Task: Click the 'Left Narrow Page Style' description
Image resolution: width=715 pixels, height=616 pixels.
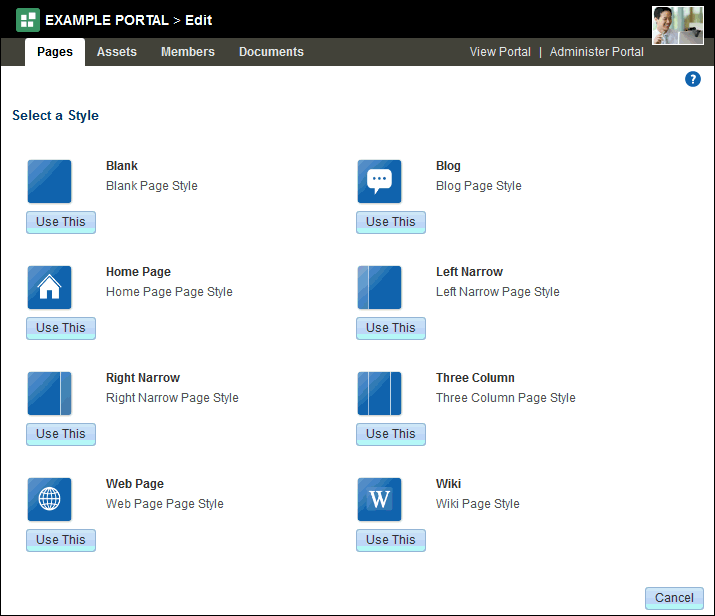Action: point(497,292)
